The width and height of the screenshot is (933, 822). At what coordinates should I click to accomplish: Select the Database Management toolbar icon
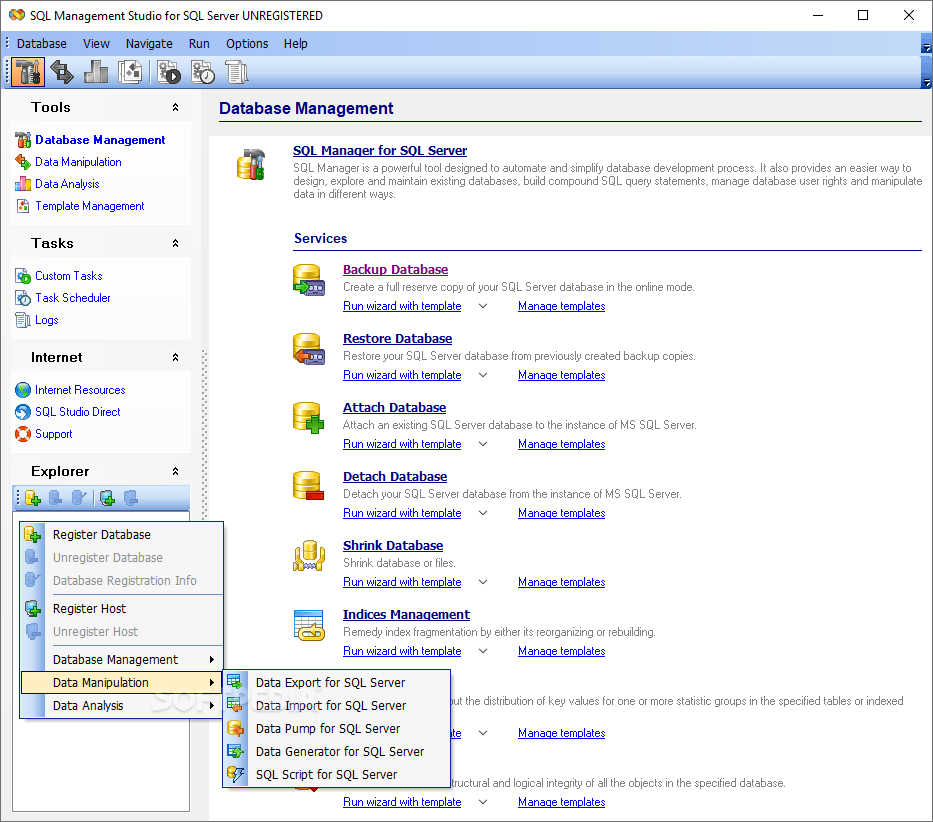point(27,72)
